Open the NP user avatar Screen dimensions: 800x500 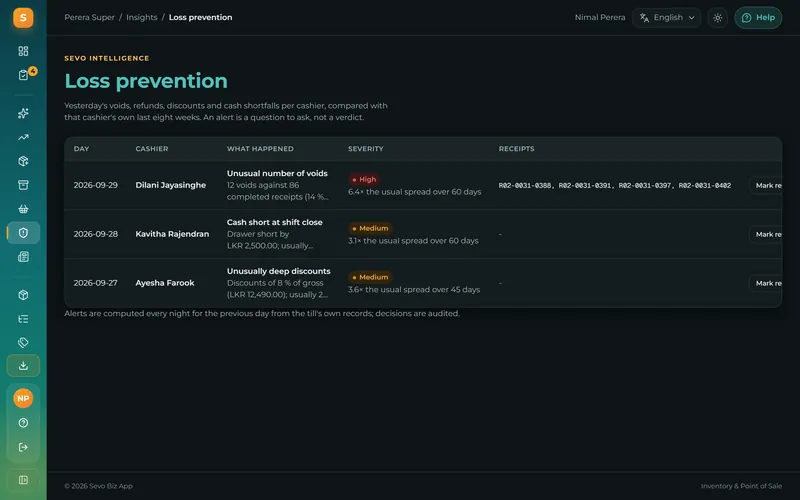click(23, 398)
